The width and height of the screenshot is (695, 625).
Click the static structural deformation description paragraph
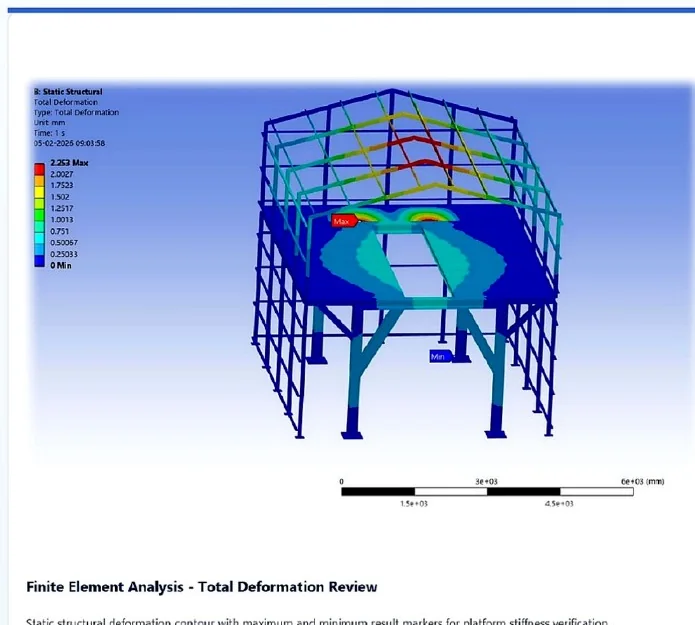tap(317, 621)
